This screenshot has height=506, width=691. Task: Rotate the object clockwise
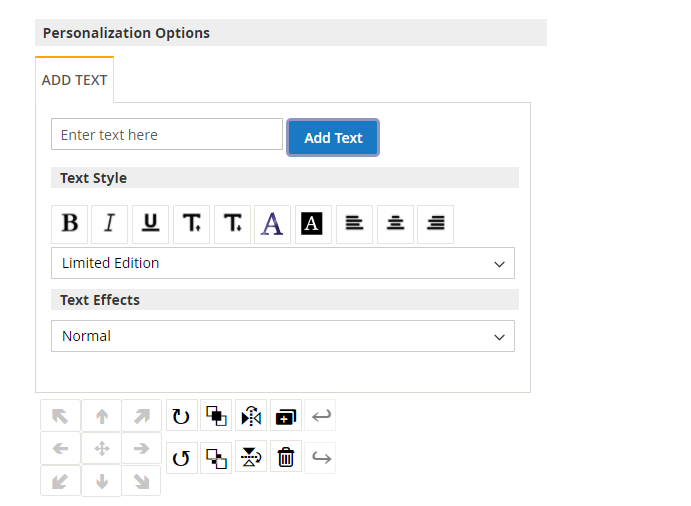pyautogui.click(x=181, y=416)
